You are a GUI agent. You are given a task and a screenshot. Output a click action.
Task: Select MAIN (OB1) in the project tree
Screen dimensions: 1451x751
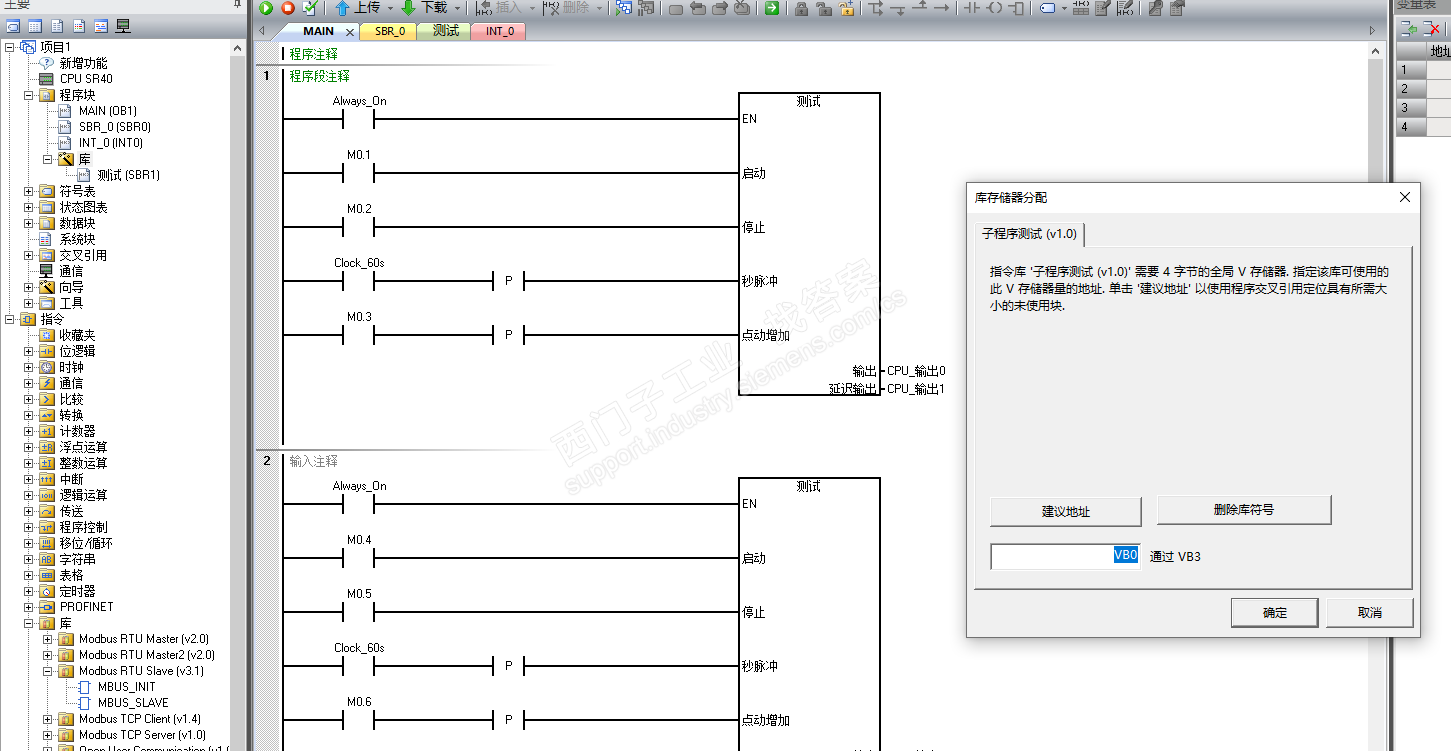coord(108,111)
